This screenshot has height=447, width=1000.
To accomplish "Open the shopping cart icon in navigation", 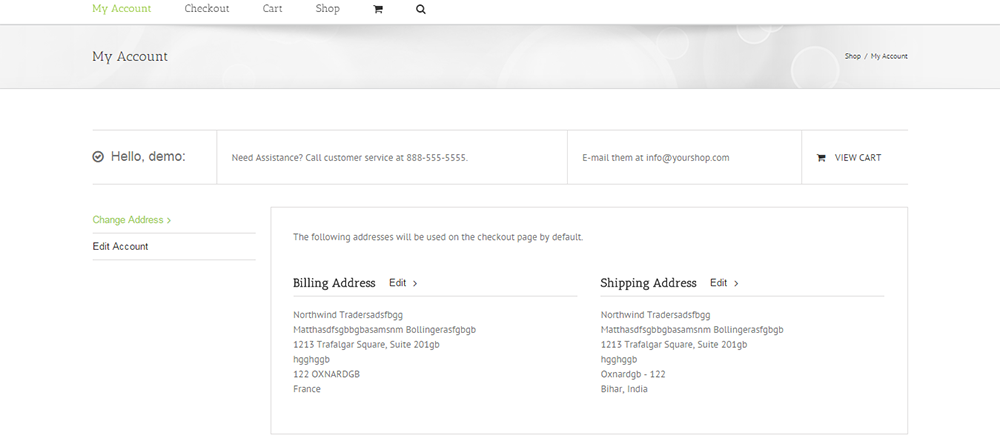I will pos(378,9).
